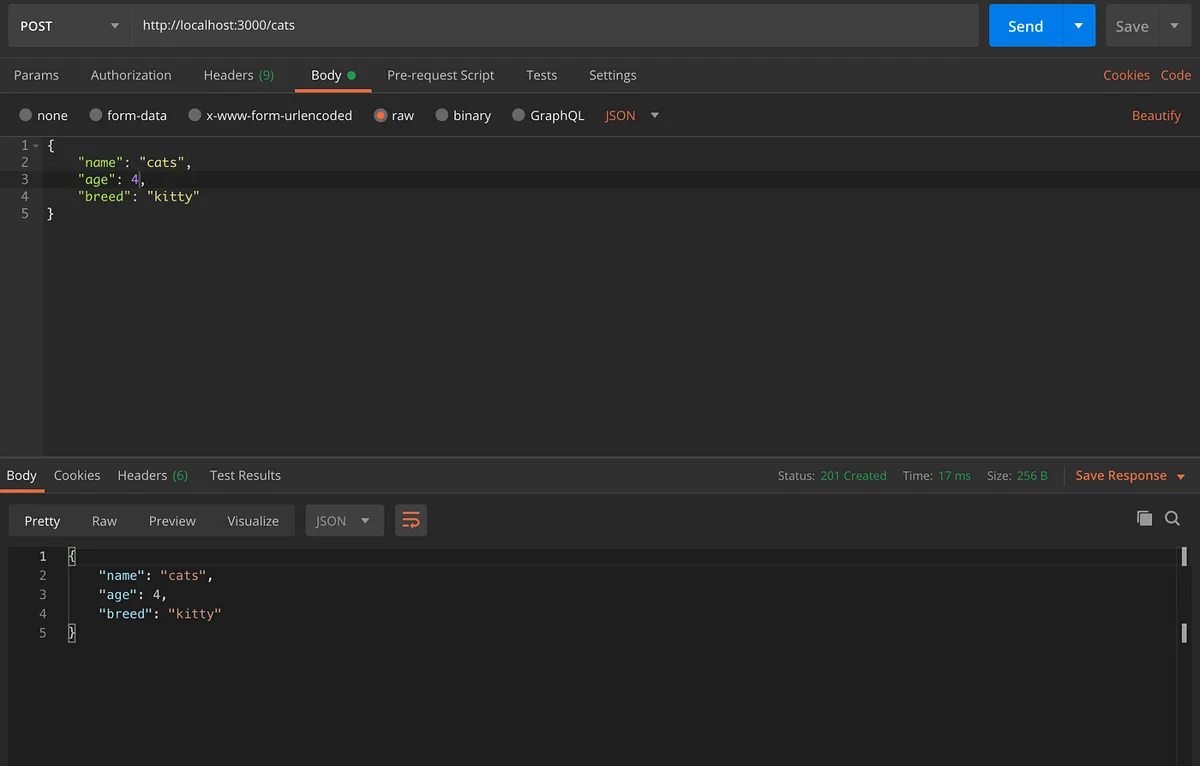1200x766 pixels.
Task: Click the Send dropdown arrow
Action: tap(1078, 26)
